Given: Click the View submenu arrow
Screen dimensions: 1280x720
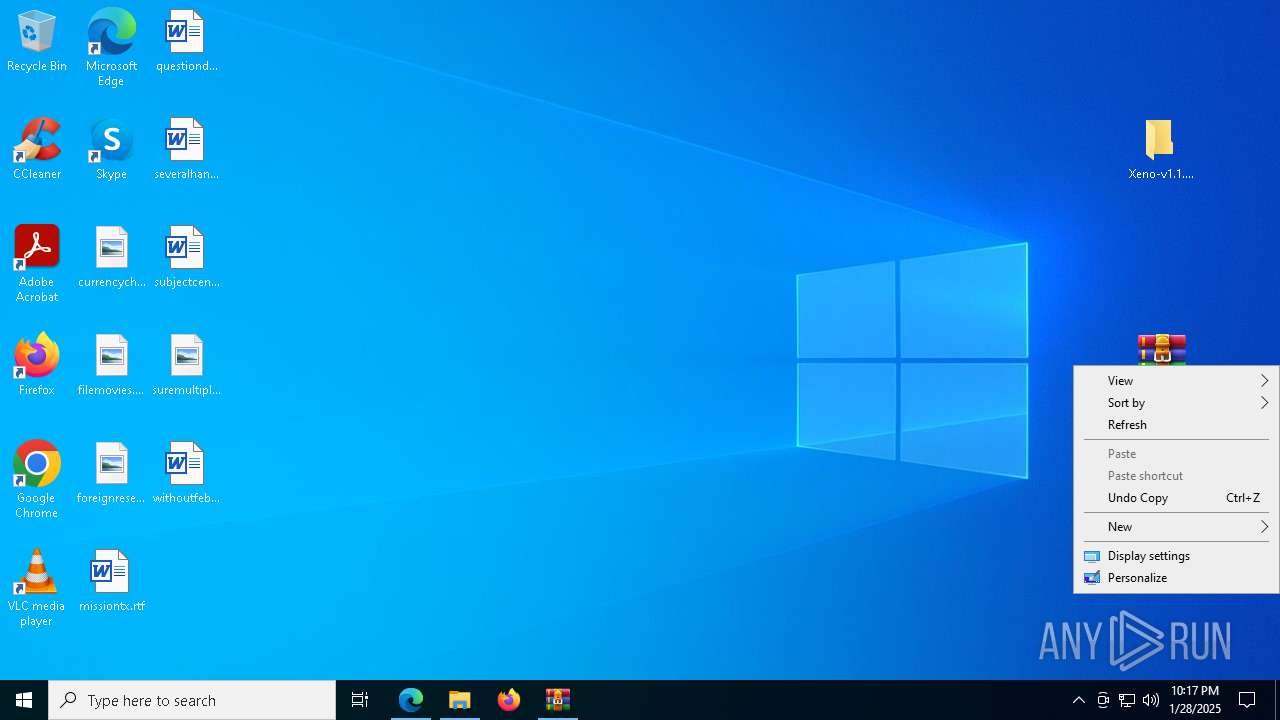Looking at the screenshot, I should tap(1264, 381).
